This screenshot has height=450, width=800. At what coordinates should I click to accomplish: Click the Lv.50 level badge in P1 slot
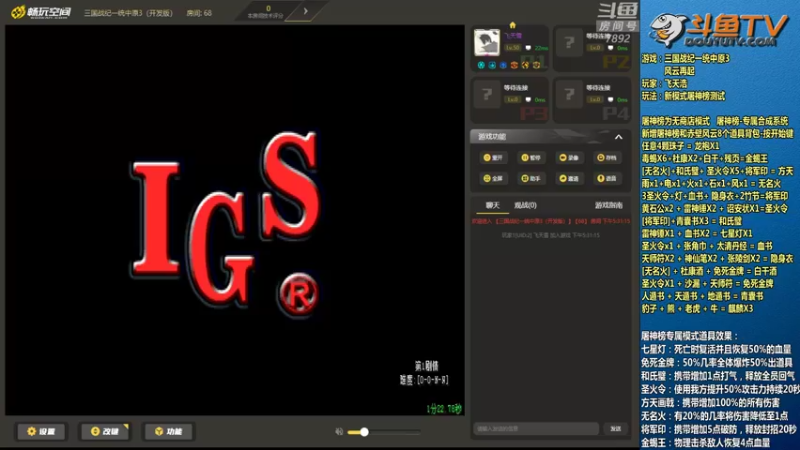point(512,48)
